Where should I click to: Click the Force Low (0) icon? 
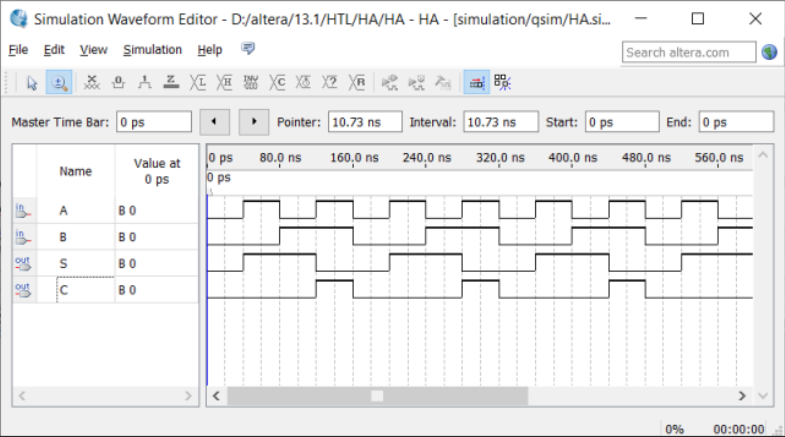coord(119,83)
